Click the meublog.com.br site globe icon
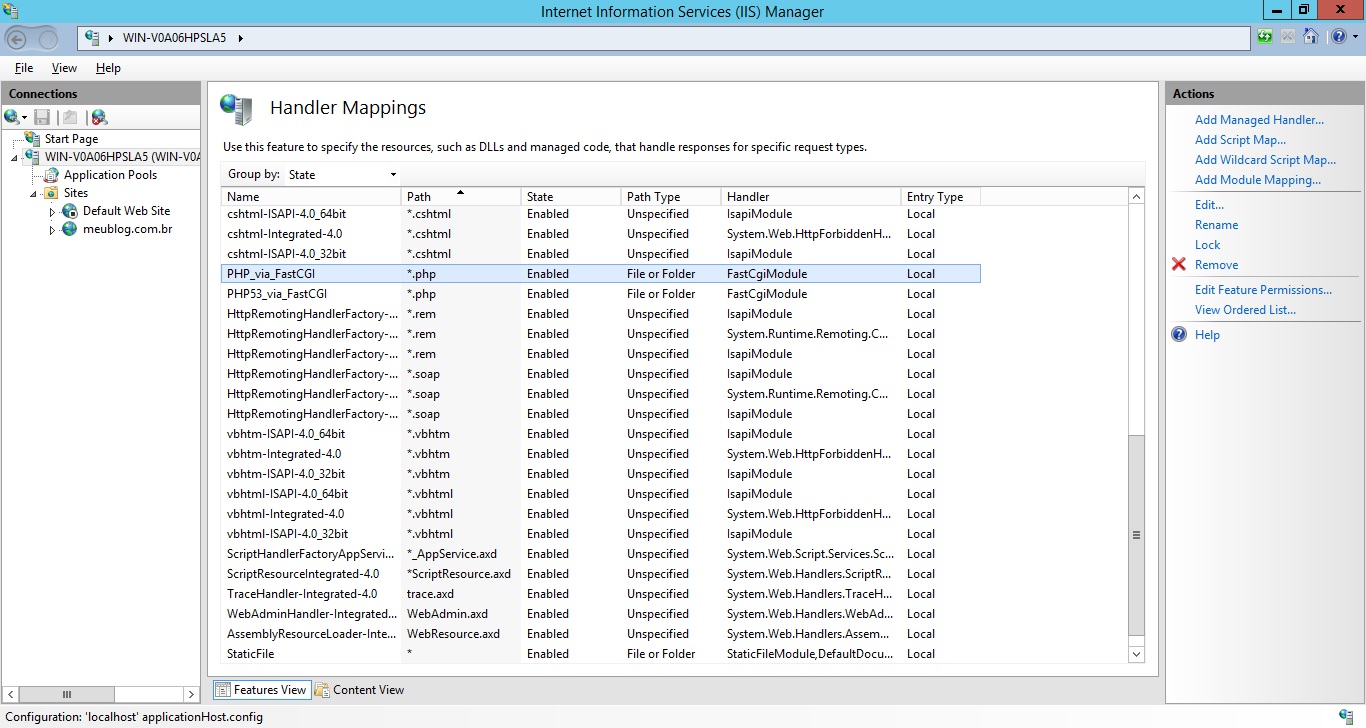Viewport: 1366px width, 728px height. [x=69, y=229]
